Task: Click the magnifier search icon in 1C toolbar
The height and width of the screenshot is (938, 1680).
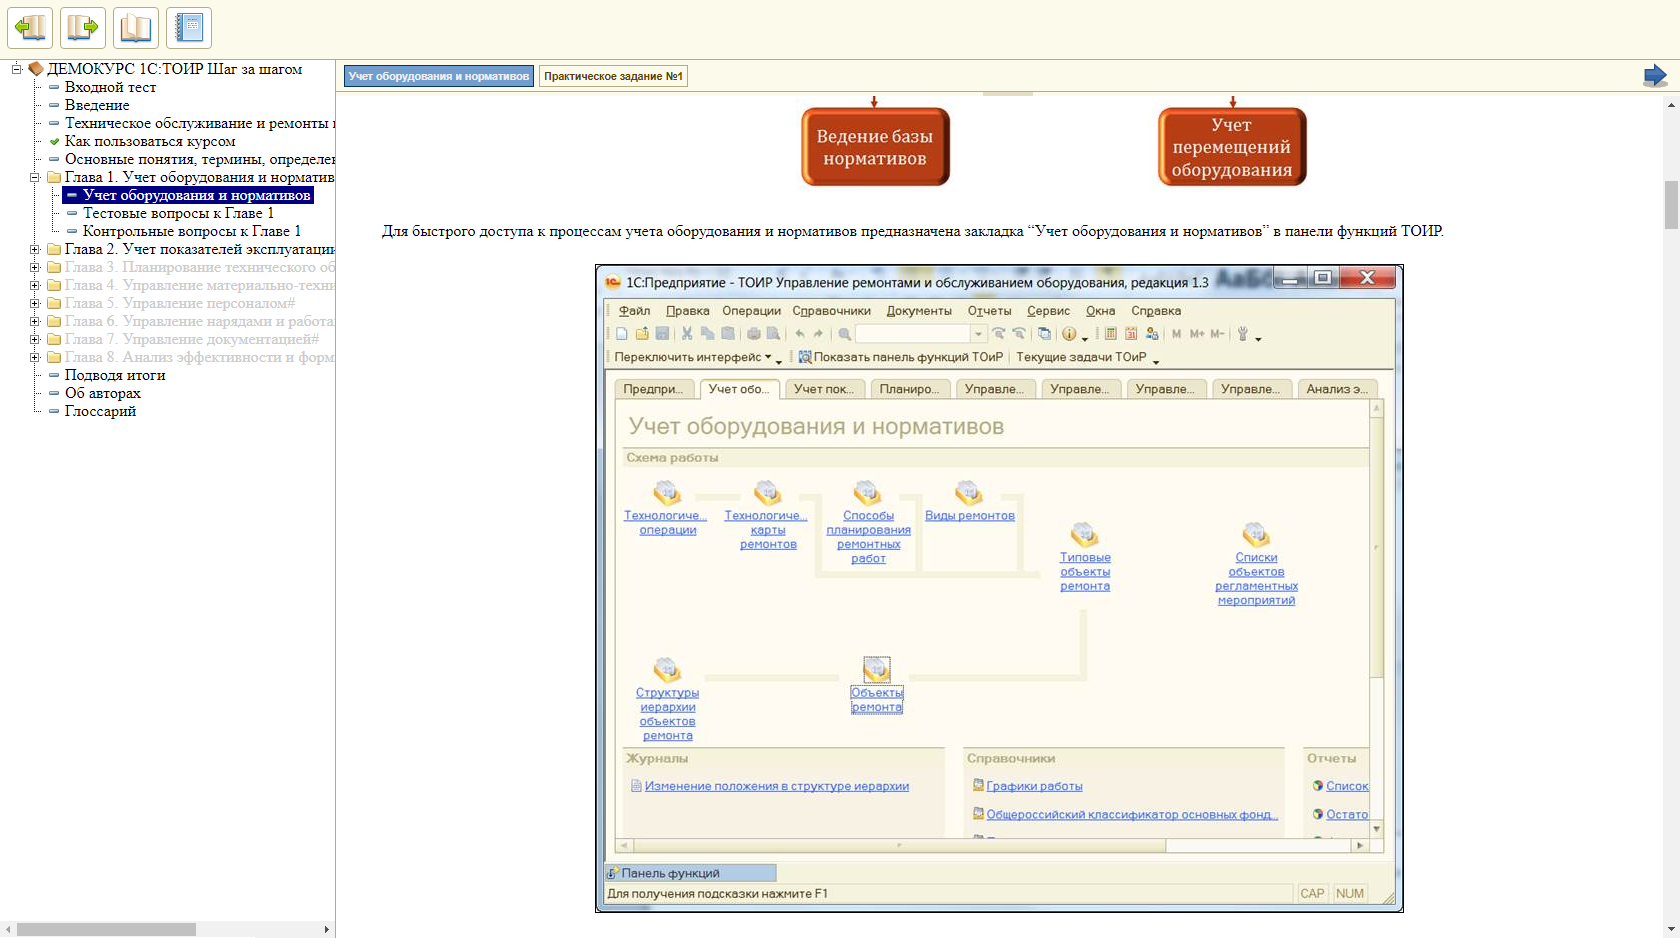Action: [x=845, y=334]
